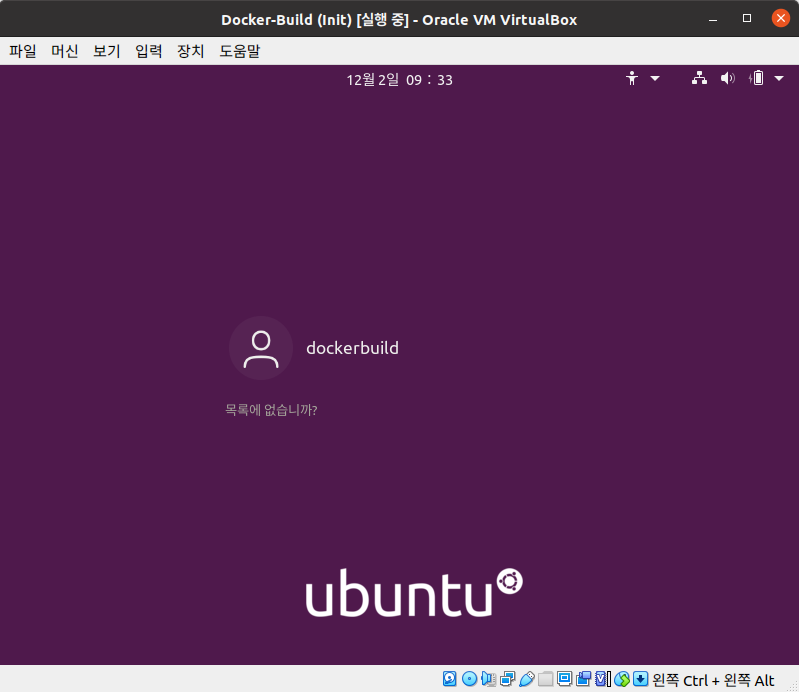This screenshot has height=692, width=799.
Task: Maximize the VirtualBox window
Action: point(747,19)
